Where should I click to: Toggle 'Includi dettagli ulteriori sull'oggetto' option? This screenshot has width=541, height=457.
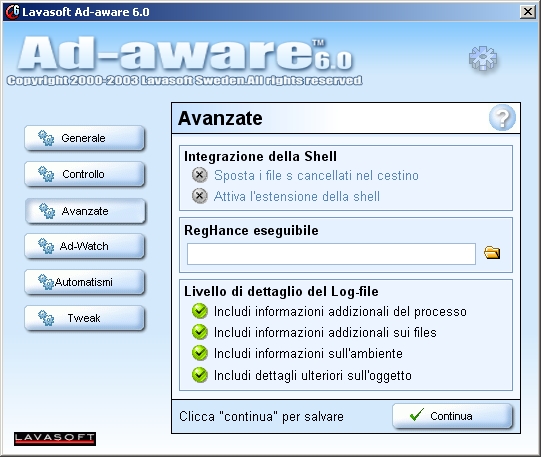[x=200, y=375]
